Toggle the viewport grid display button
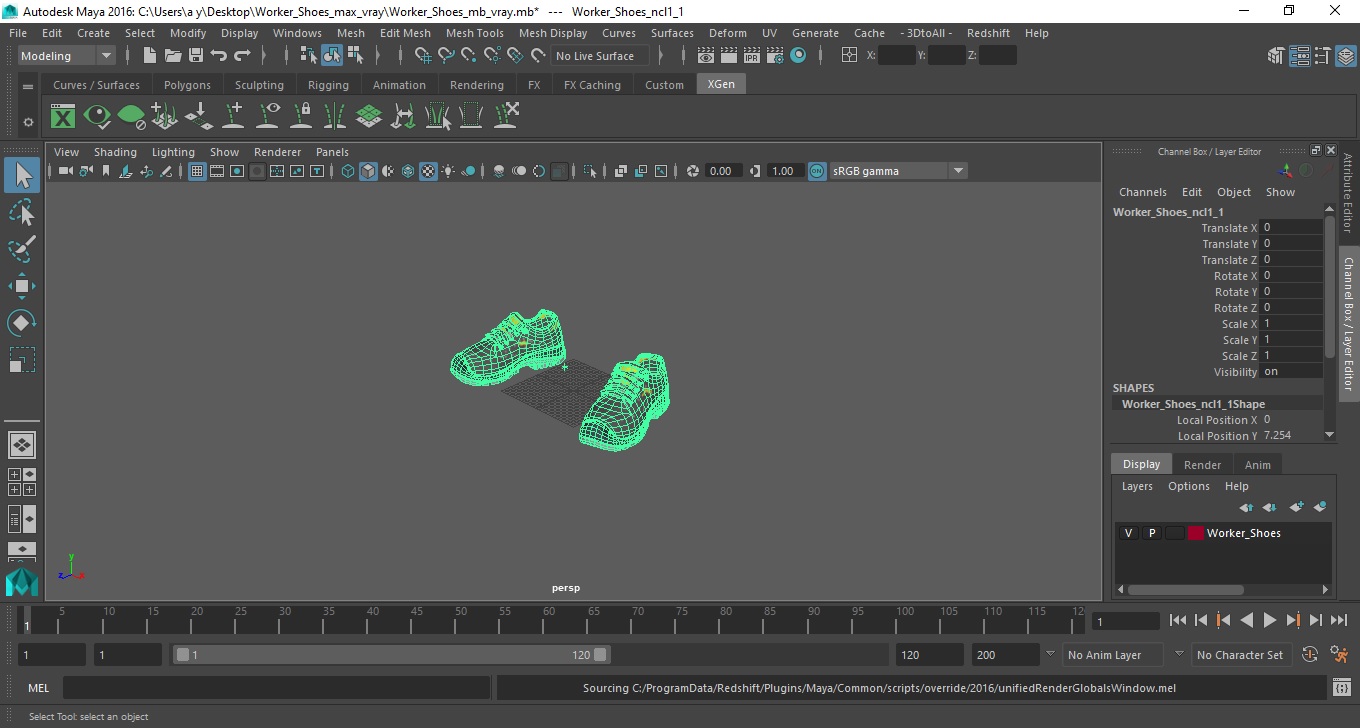Image resolution: width=1360 pixels, height=728 pixels. pos(197,171)
